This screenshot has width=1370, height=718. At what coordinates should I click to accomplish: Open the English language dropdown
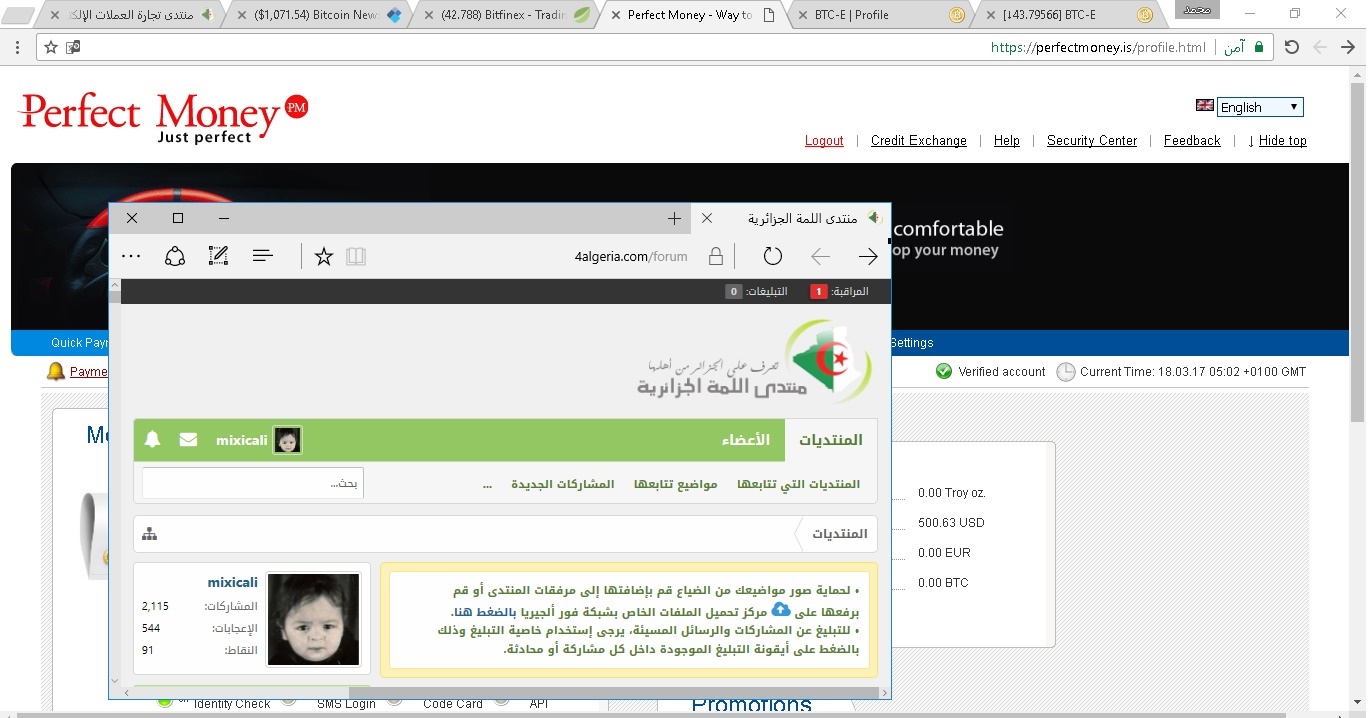pos(1260,107)
